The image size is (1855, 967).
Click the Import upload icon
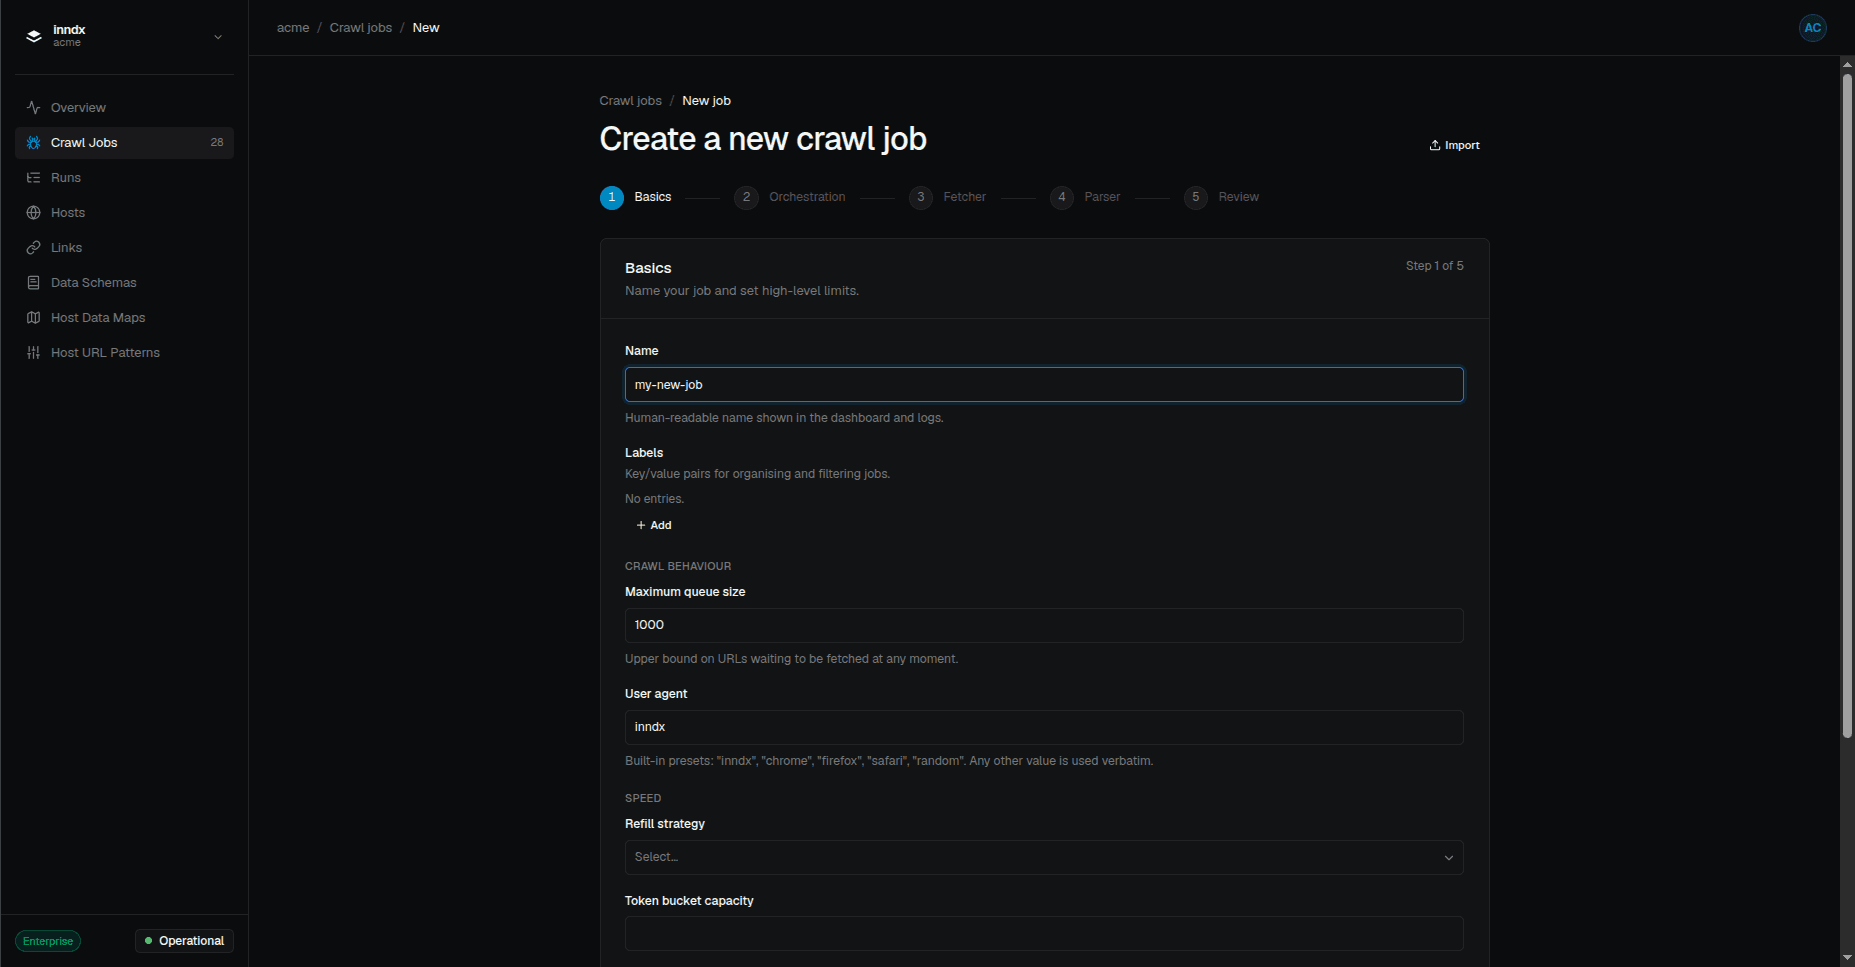pyautogui.click(x=1435, y=146)
